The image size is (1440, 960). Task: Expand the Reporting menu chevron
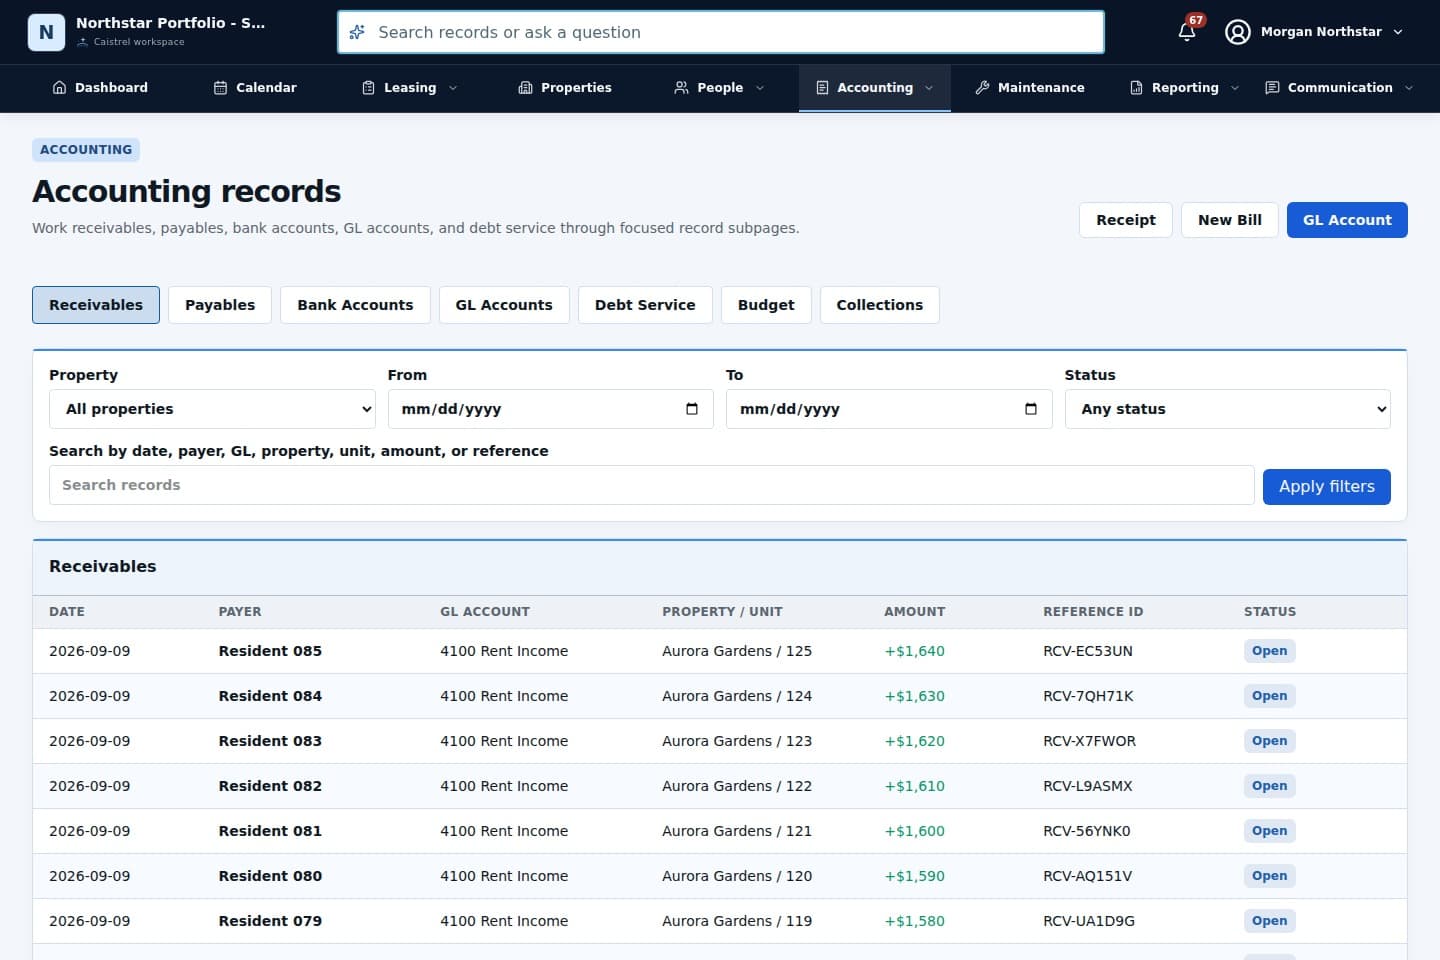(1235, 88)
